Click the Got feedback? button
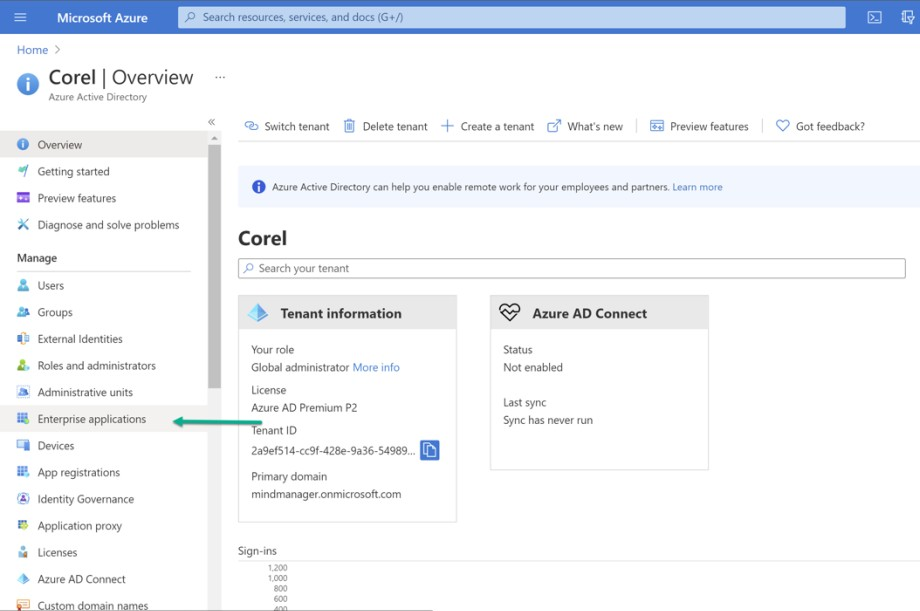This screenshot has width=920, height=611. coord(820,126)
